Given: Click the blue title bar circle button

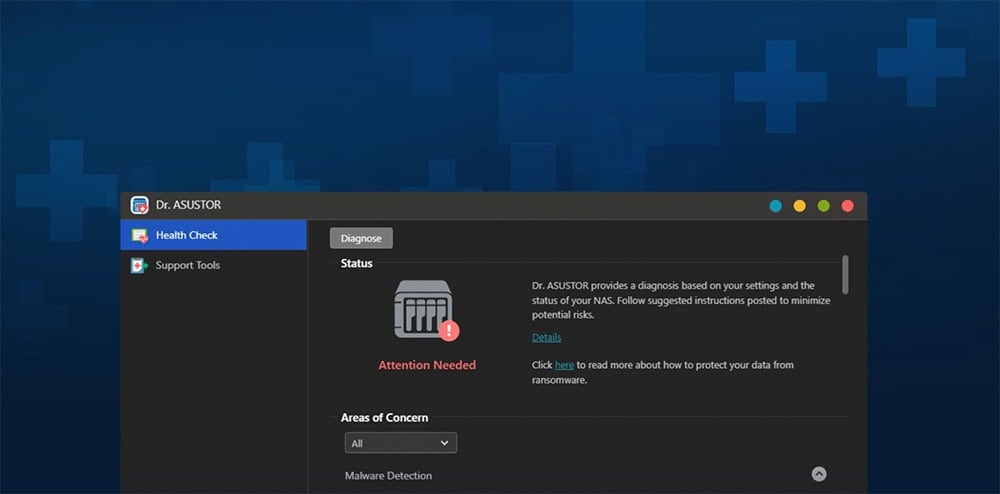Looking at the screenshot, I should [776, 206].
